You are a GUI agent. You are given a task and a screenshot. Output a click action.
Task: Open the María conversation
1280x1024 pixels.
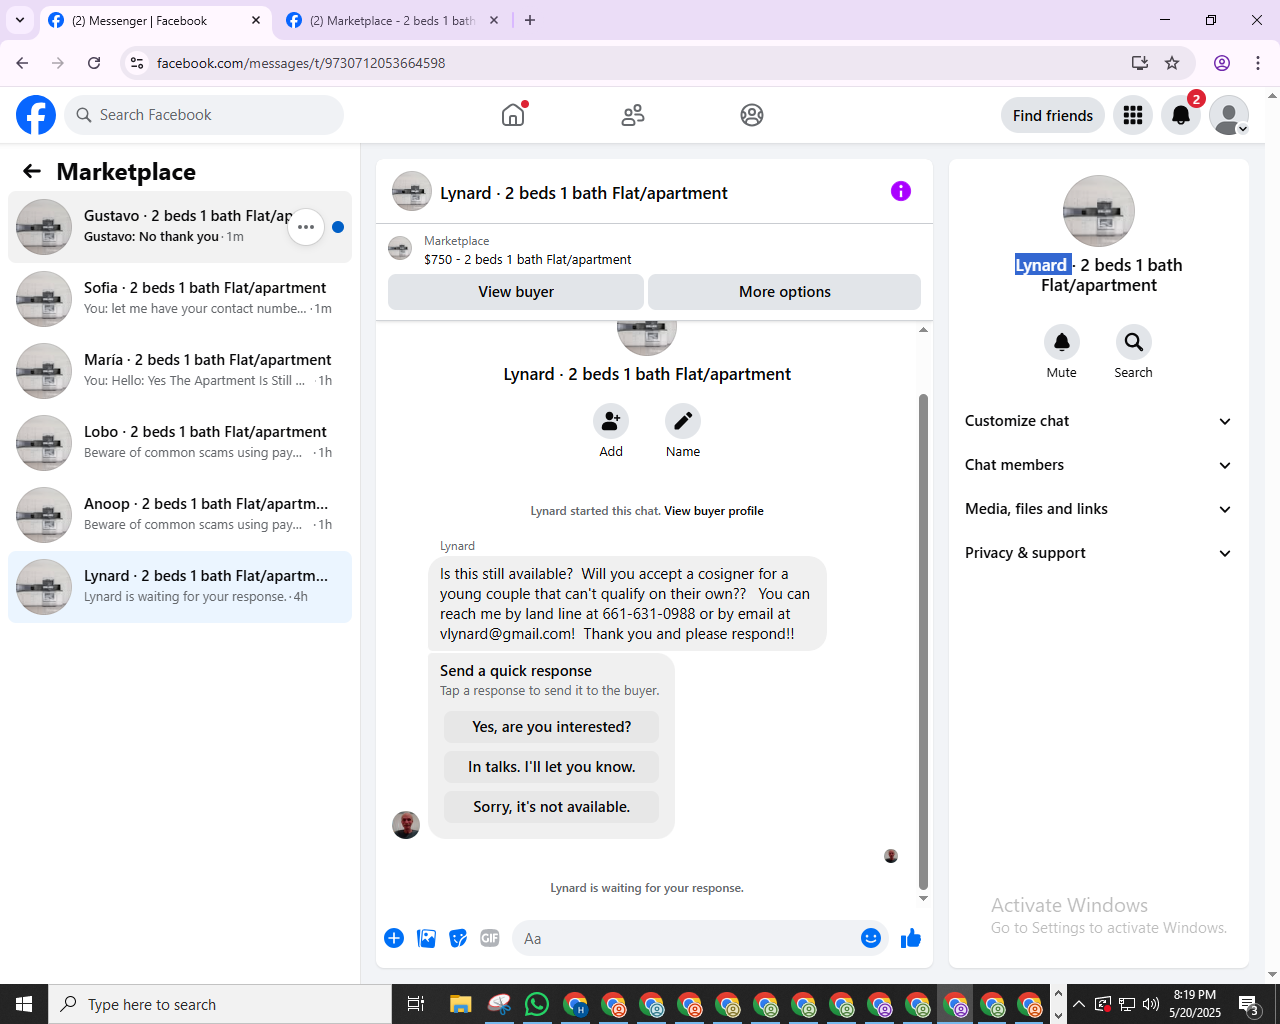180,371
